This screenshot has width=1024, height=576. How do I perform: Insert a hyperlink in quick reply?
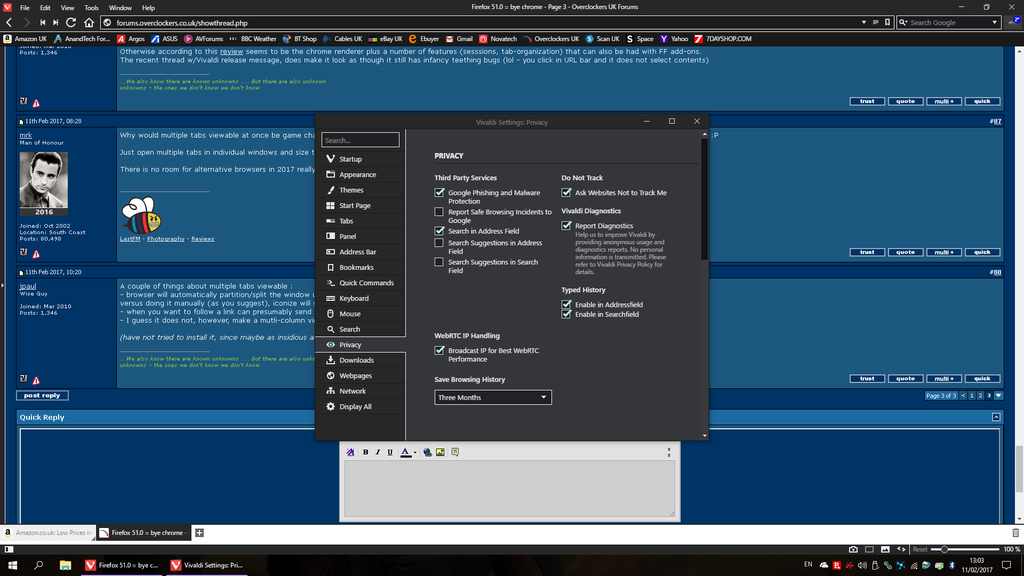[x=428, y=452]
